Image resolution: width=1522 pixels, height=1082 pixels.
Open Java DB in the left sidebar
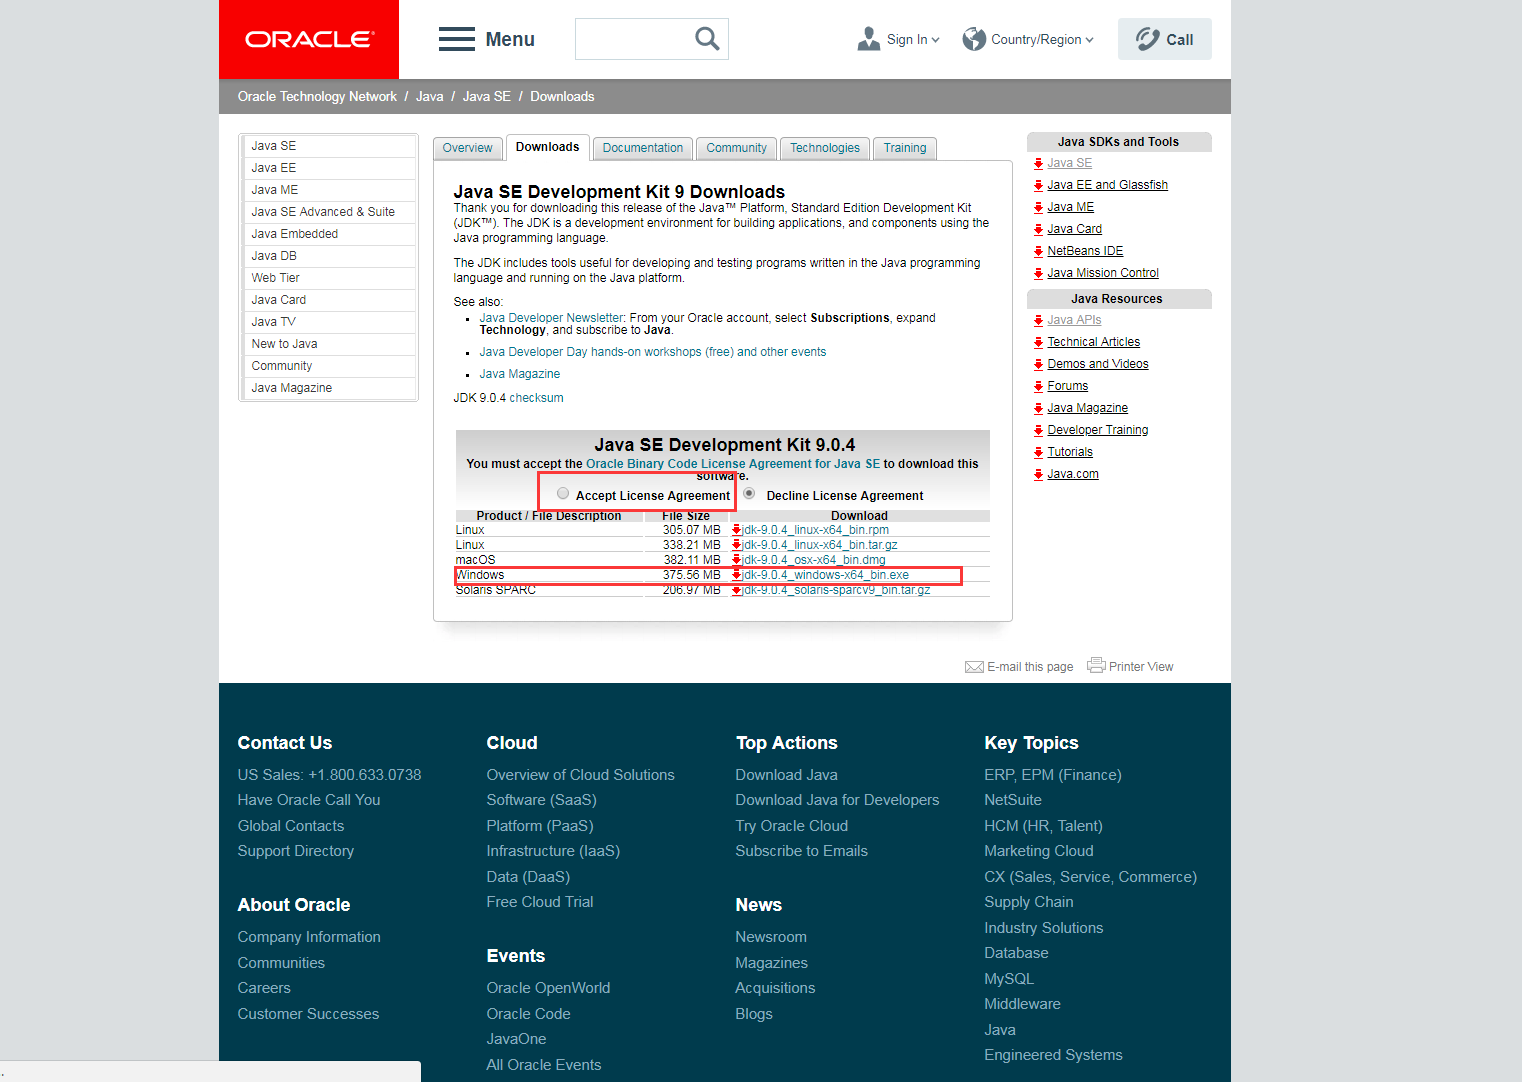(x=274, y=256)
